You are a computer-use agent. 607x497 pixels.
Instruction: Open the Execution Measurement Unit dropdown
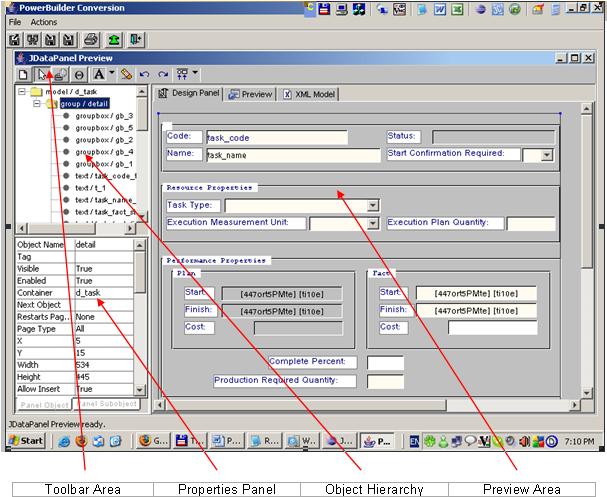(x=373, y=223)
